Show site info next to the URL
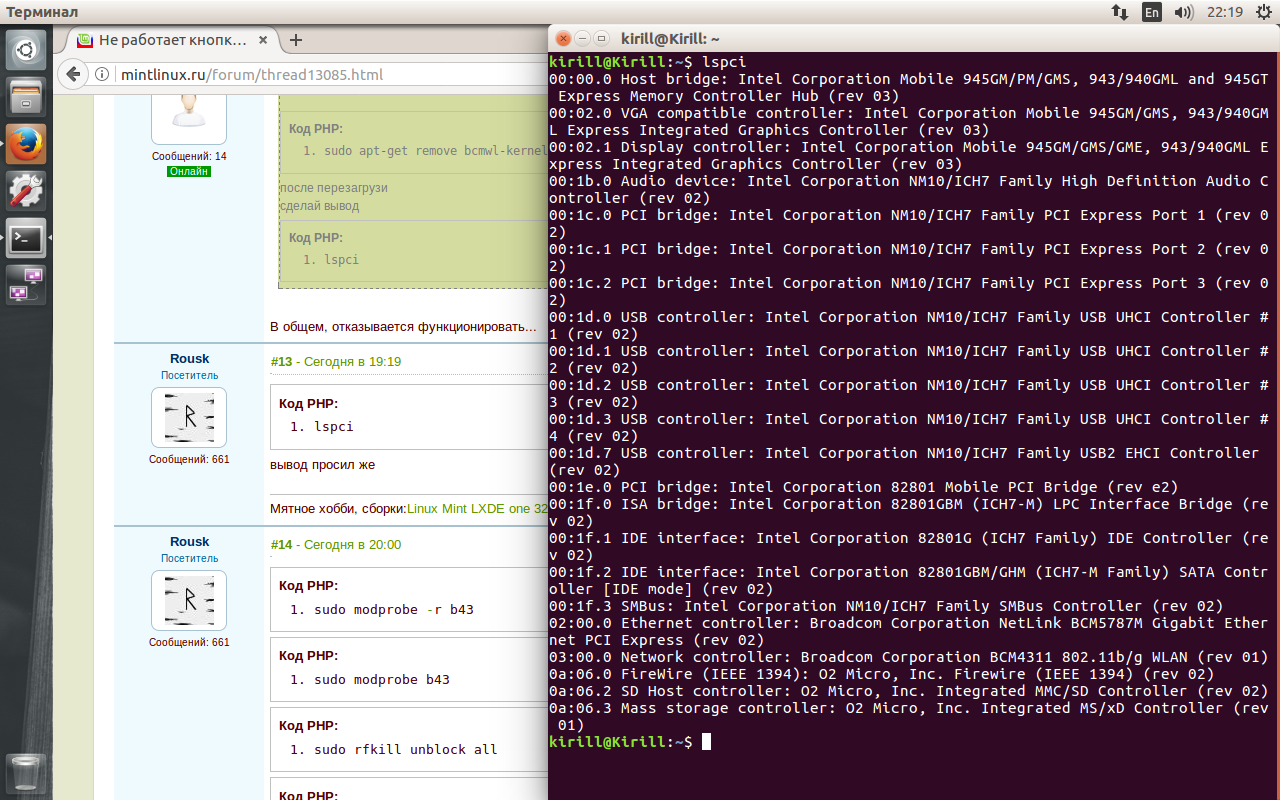The image size is (1280, 800). click(103, 75)
